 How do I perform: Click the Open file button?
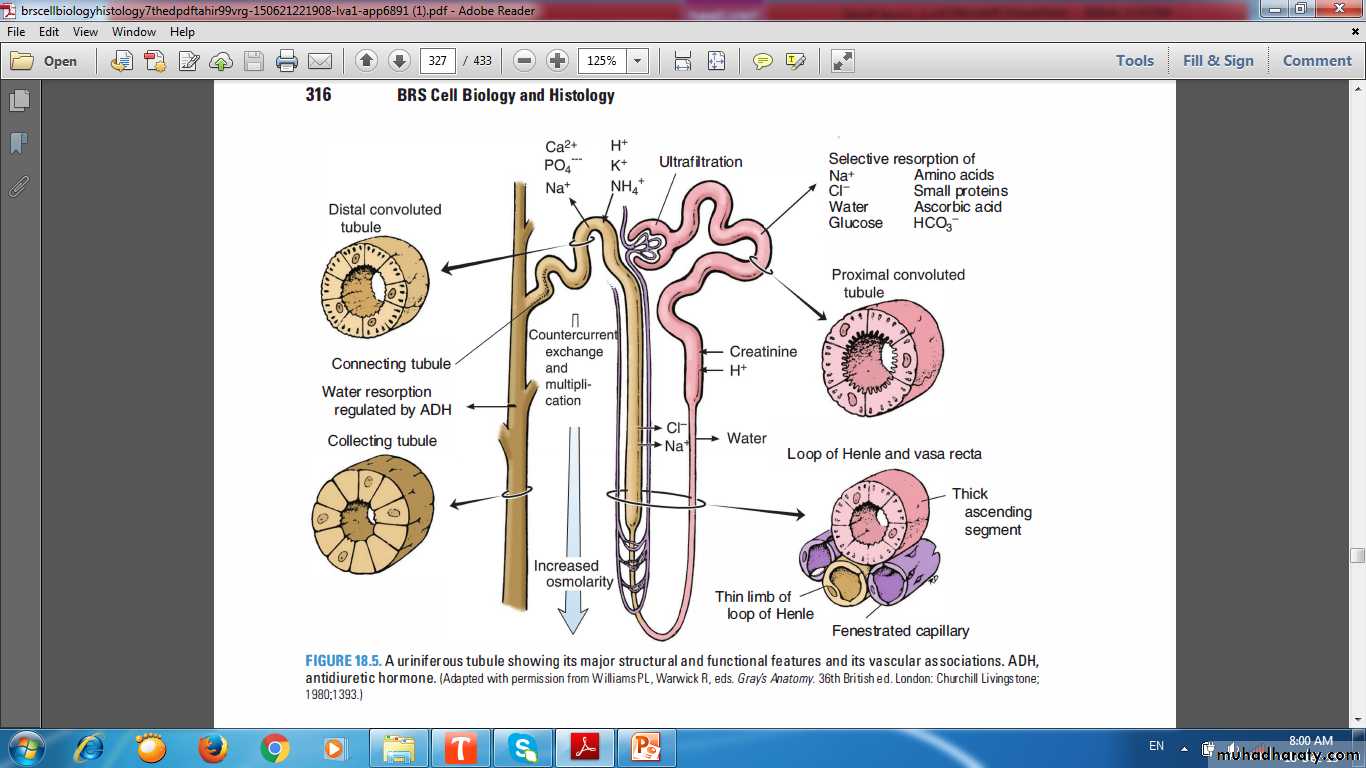45,61
